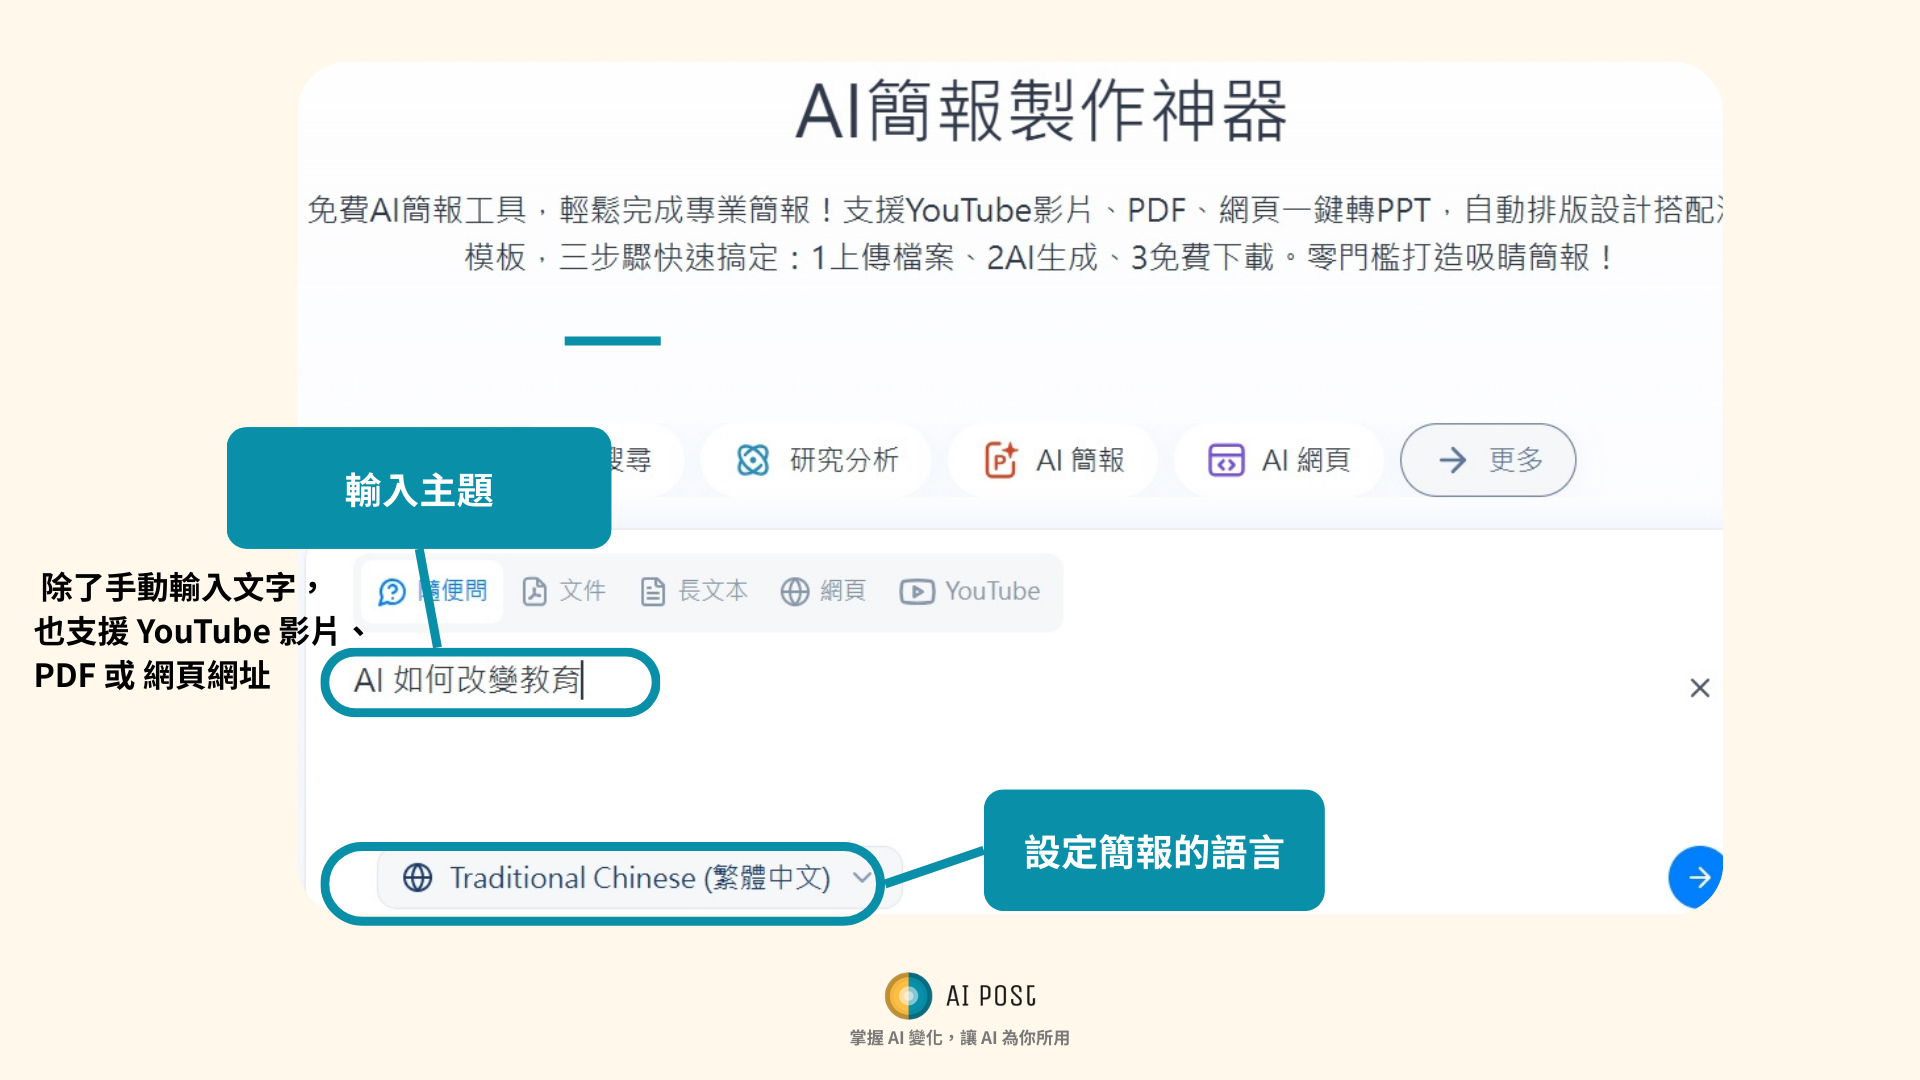Click the 研究分析 atom icon
Image resolution: width=1920 pixels, height=1080 pixels.
[x=752, y=460]
